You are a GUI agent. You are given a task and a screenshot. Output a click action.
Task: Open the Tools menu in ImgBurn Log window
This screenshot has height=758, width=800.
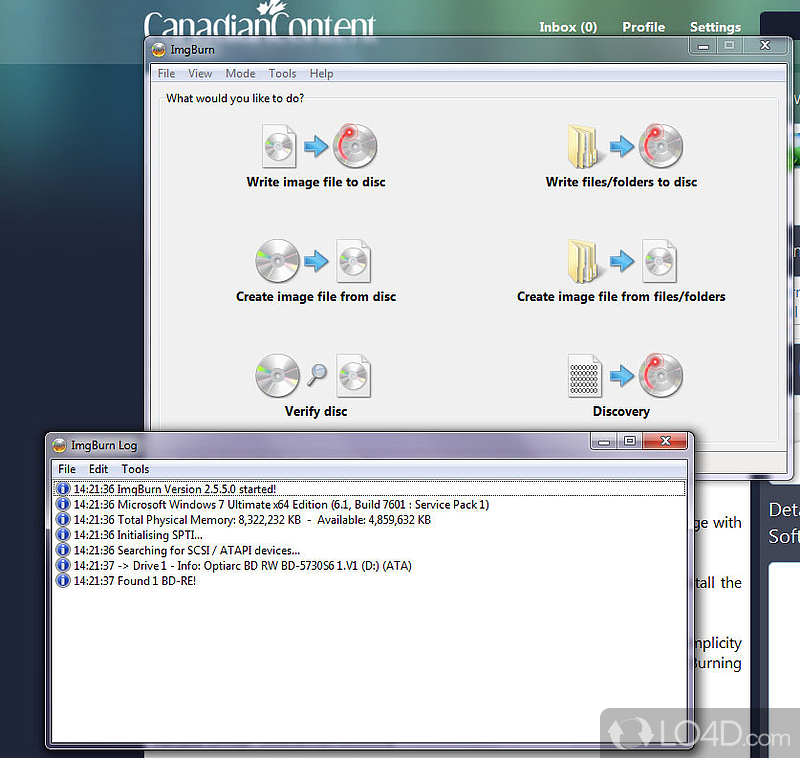point(135,469)
